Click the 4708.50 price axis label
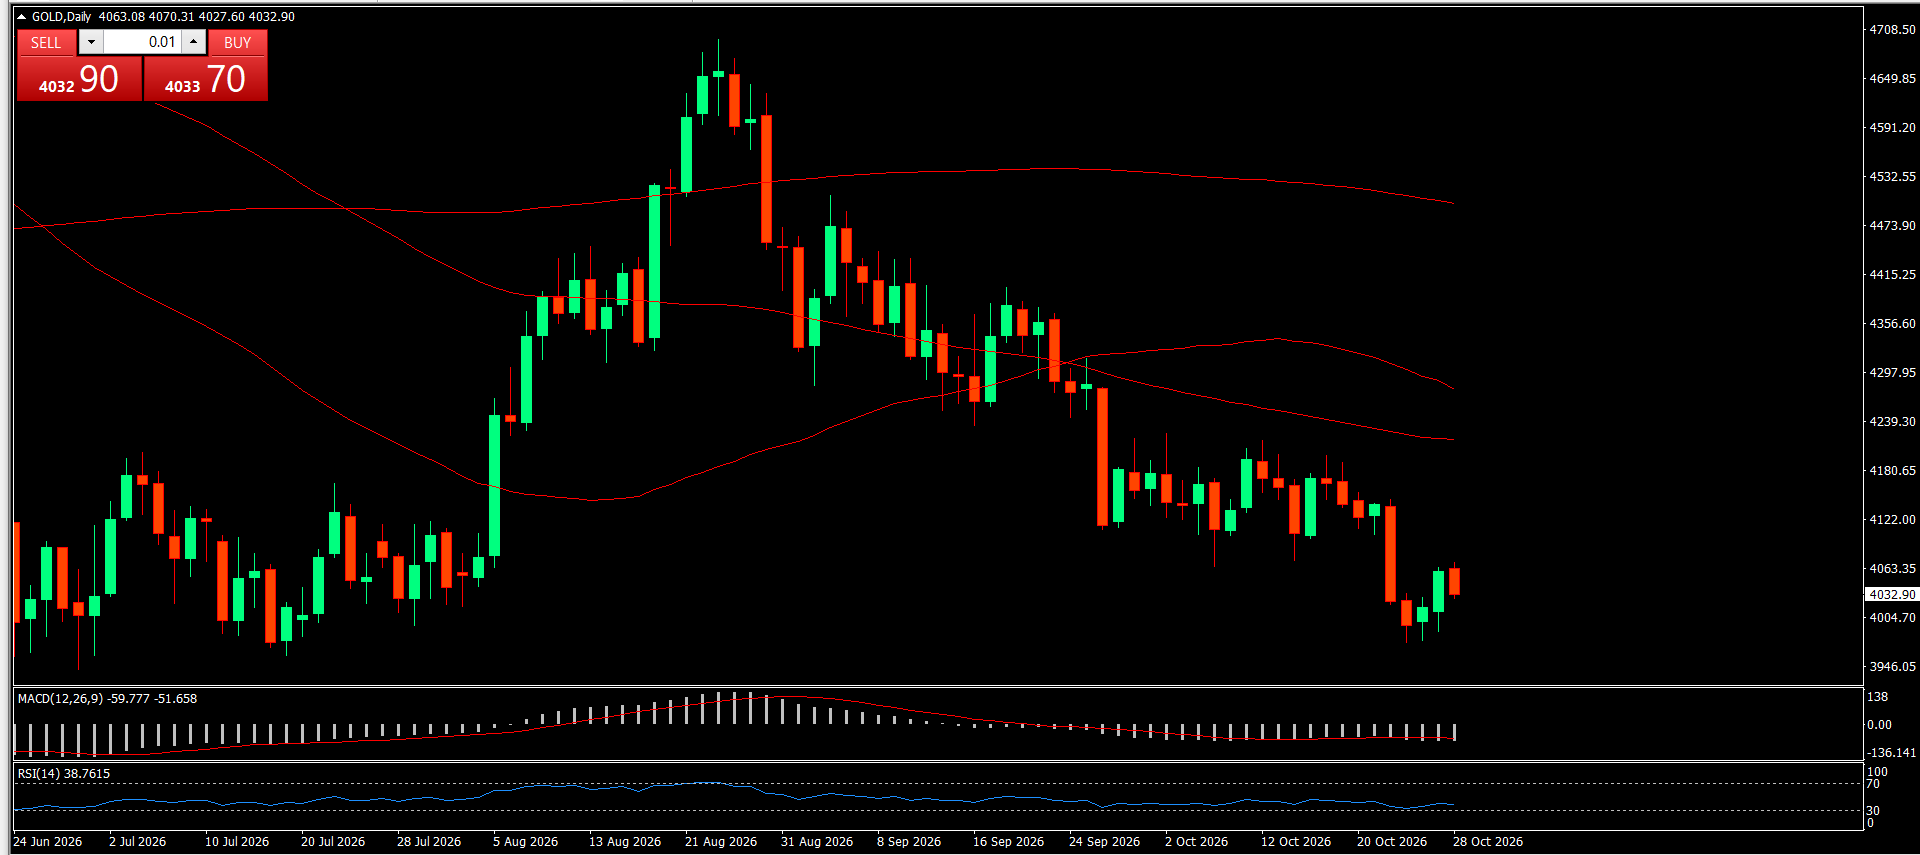The height and width of the screenshot is (855, 1920). (1892, 30)
